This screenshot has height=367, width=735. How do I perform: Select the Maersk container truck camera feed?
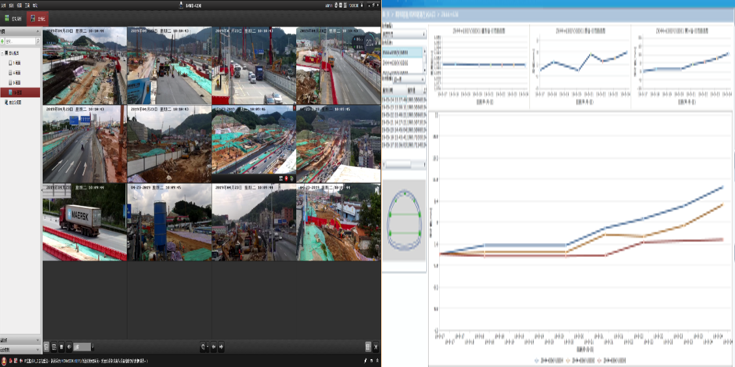(x=85, y=222)
